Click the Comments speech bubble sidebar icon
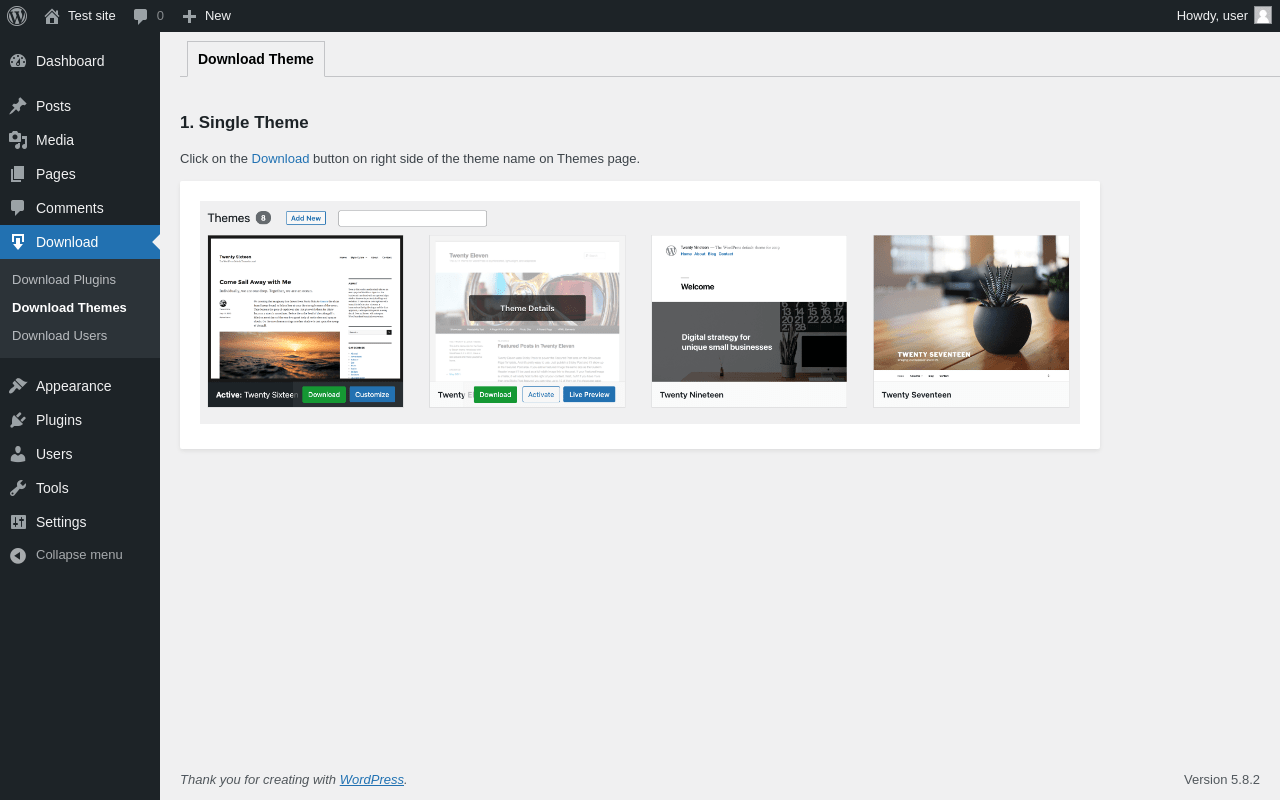The width and height of the screenshot is (1280, 800). coord(18,208)
